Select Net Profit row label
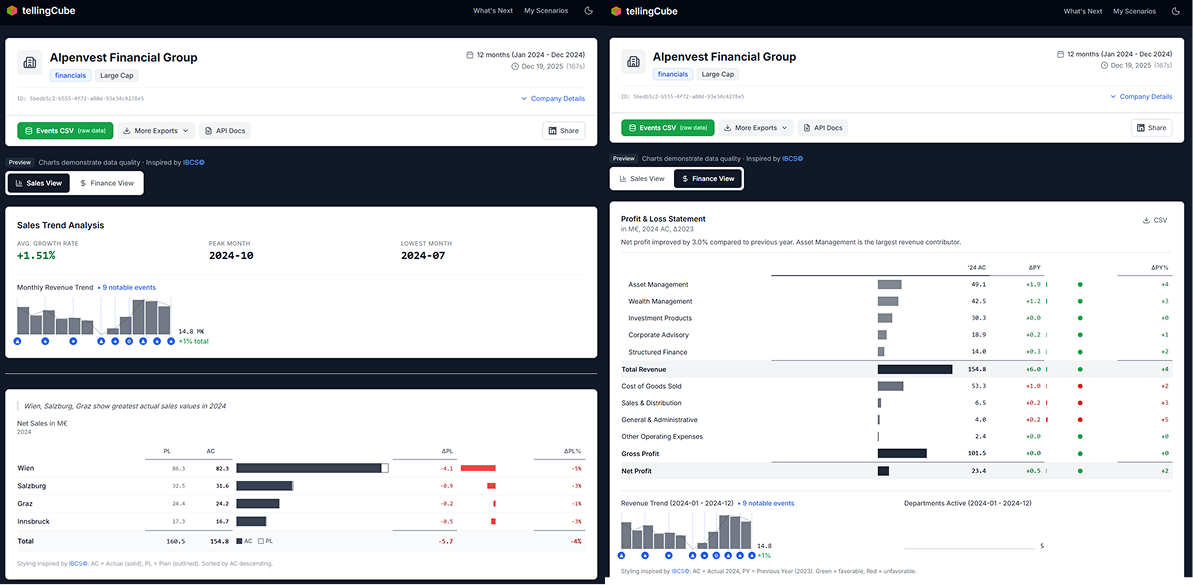The width and height of the screenshot is (1193, 585). (x=638, y=471)
